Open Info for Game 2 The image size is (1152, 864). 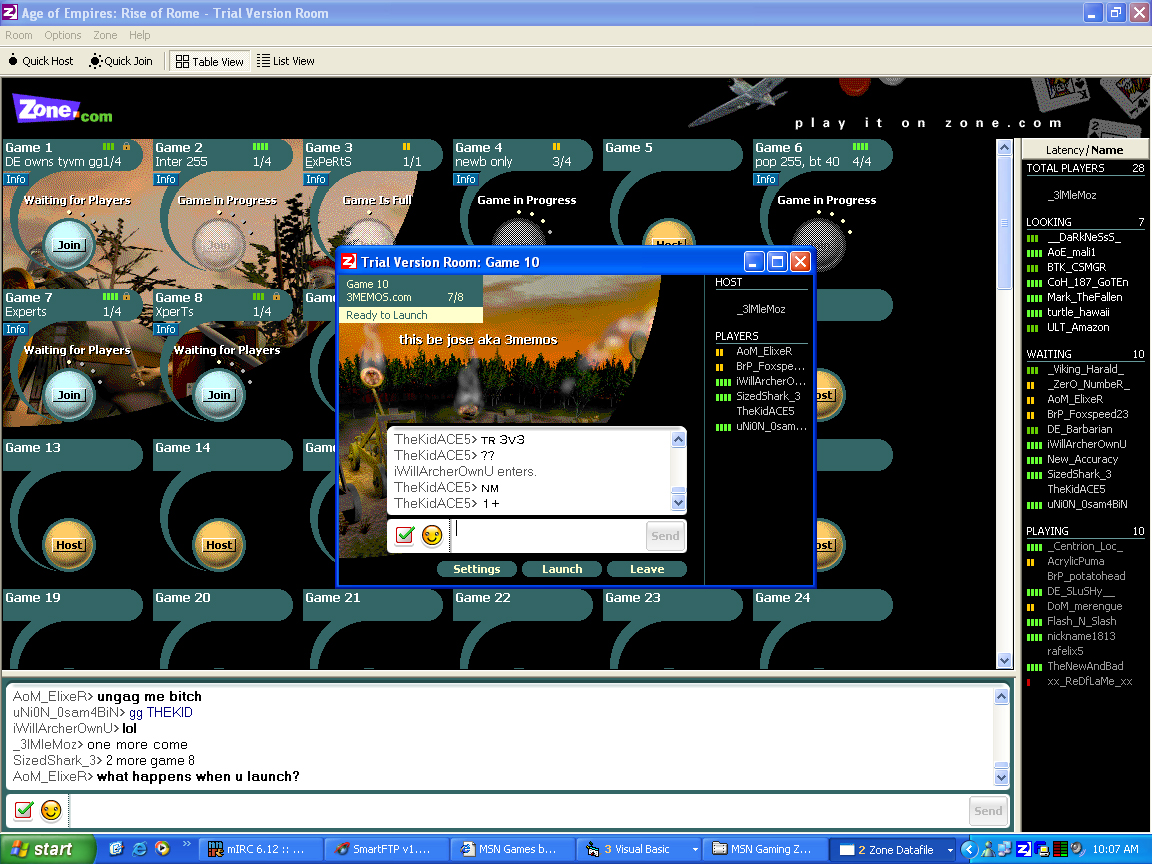165,179
